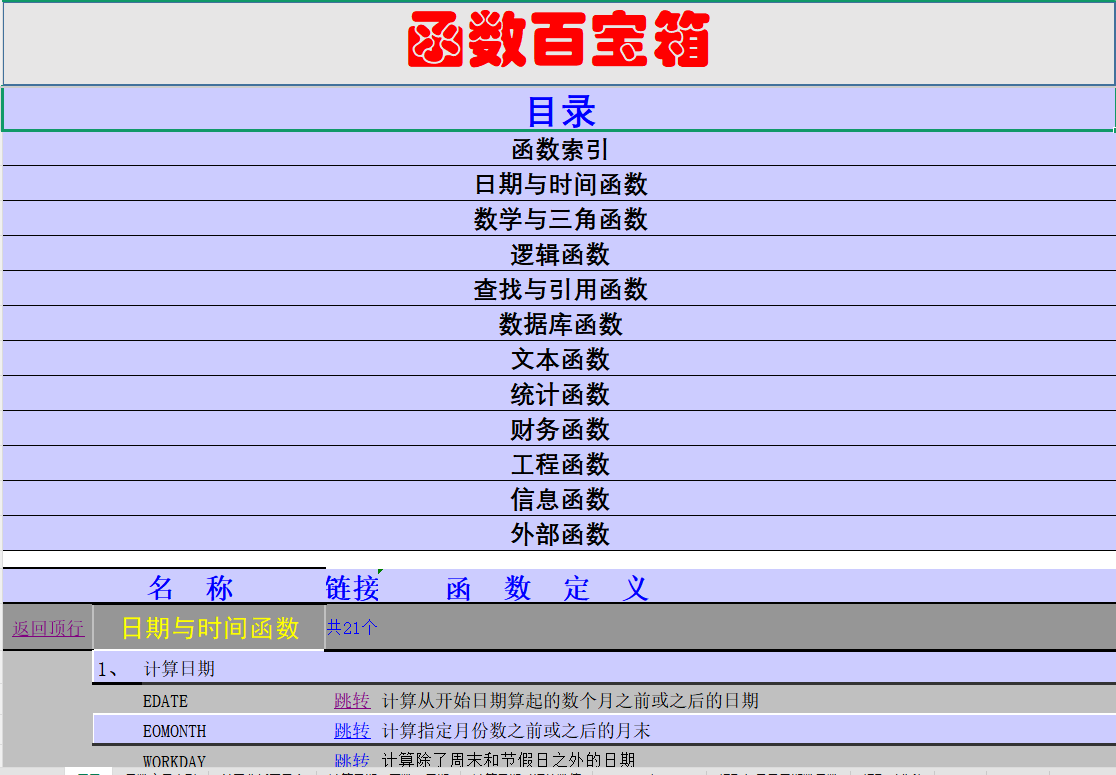Open the 数据库函数 category link
The image size is (1116, 775).
coord(558,324)
